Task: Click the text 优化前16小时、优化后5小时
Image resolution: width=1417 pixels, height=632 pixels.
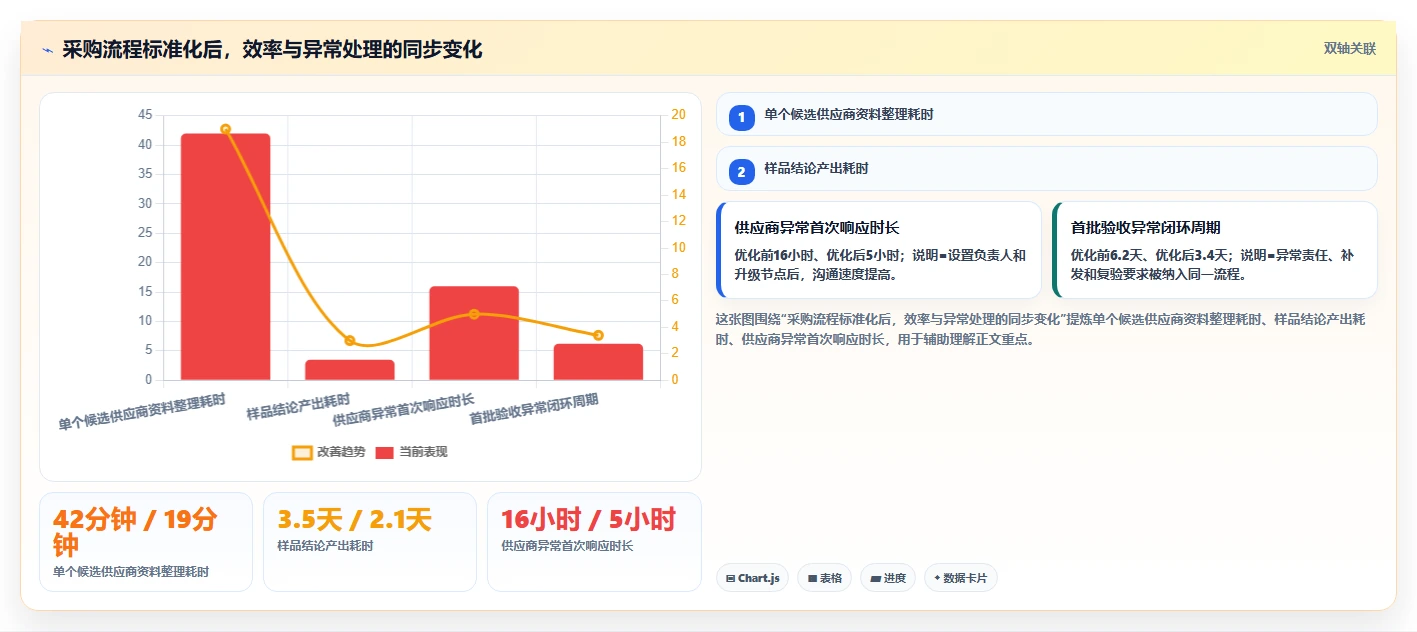Action: [820, 255]
